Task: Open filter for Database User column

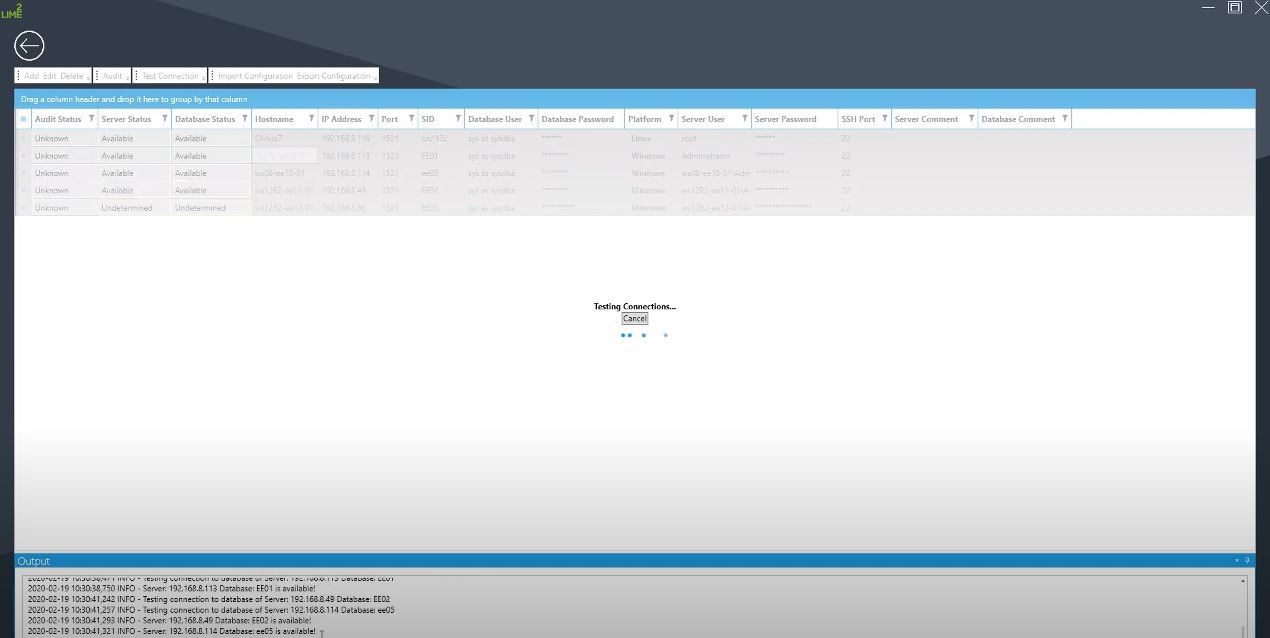Action: click(531, 119)
